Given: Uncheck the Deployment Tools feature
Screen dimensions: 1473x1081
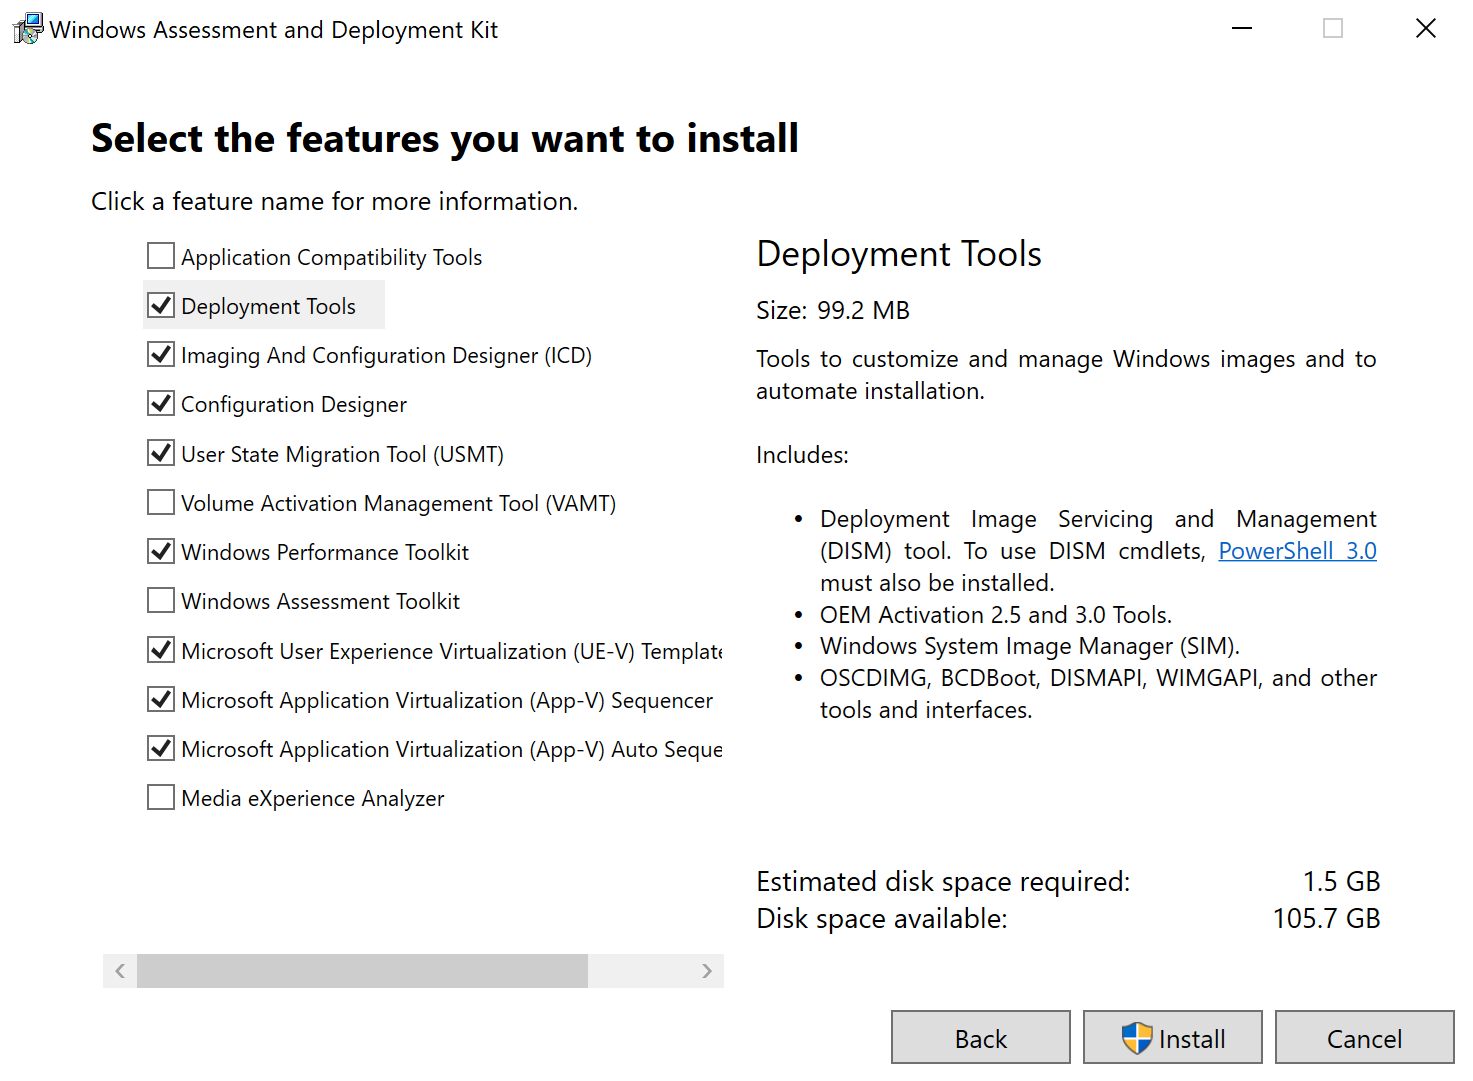Looking at the screenshot, I should [x=160, y=305].
